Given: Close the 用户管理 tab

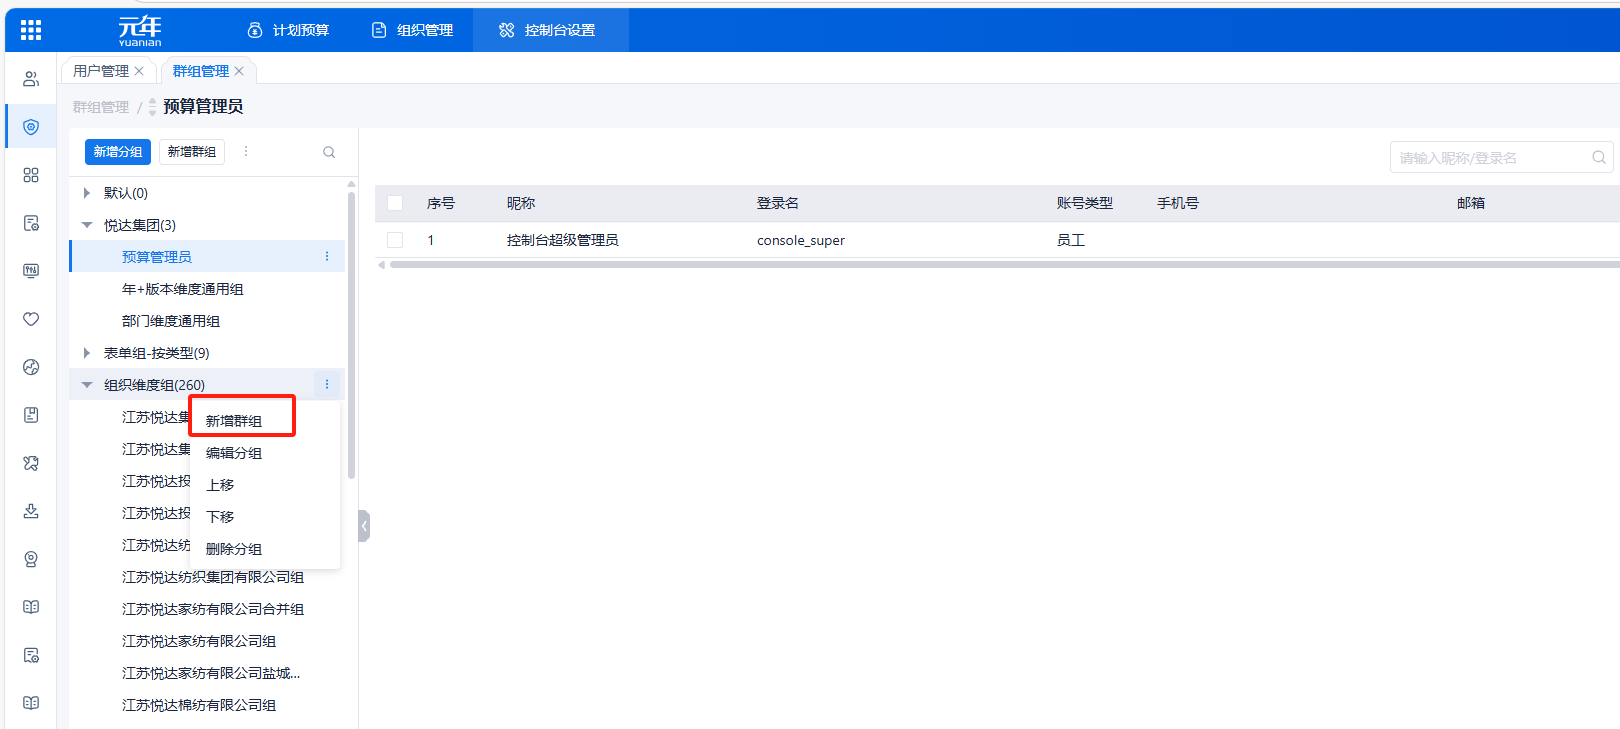Looking at the screenshot, I should (139, 71).
